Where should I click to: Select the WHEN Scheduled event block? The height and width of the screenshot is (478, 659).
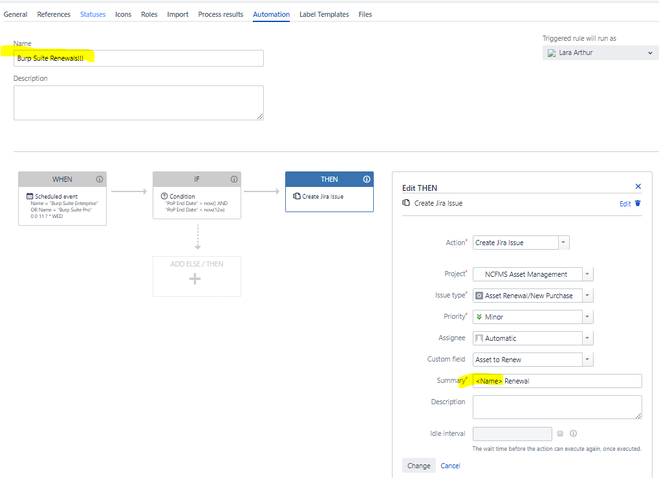(62, 198)
